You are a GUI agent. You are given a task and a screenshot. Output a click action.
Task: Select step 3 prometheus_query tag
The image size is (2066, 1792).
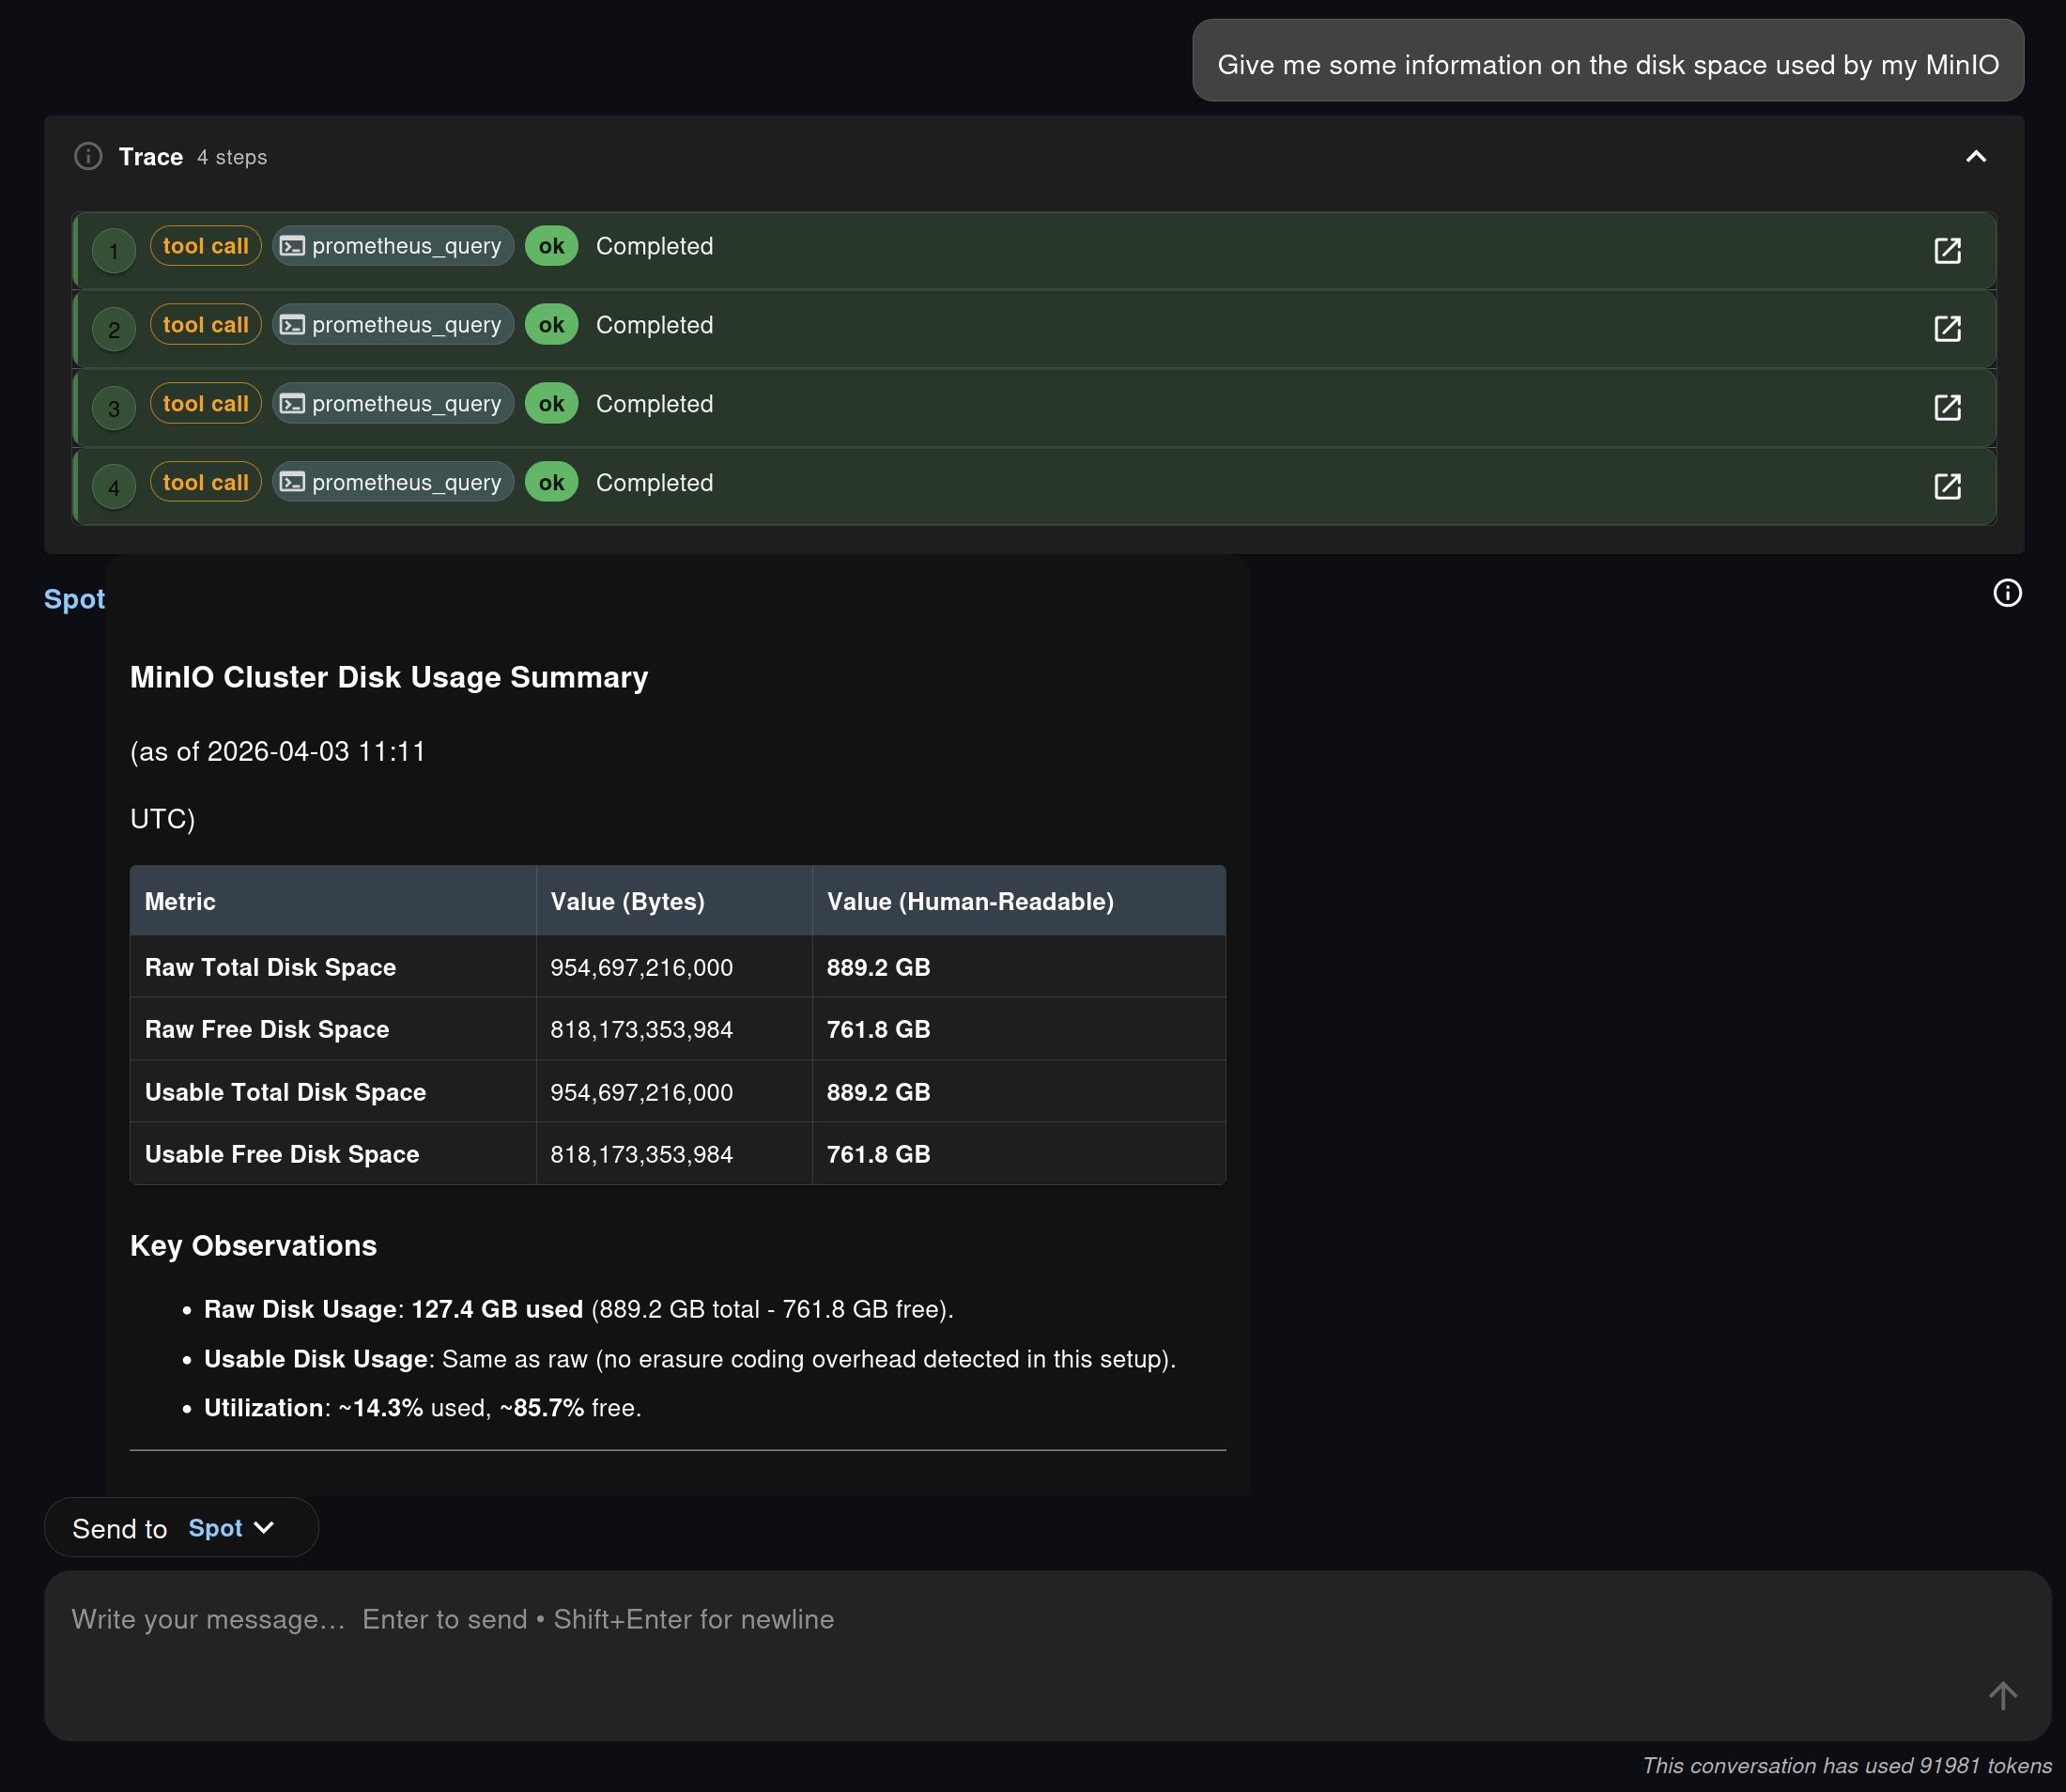point(393,404)
